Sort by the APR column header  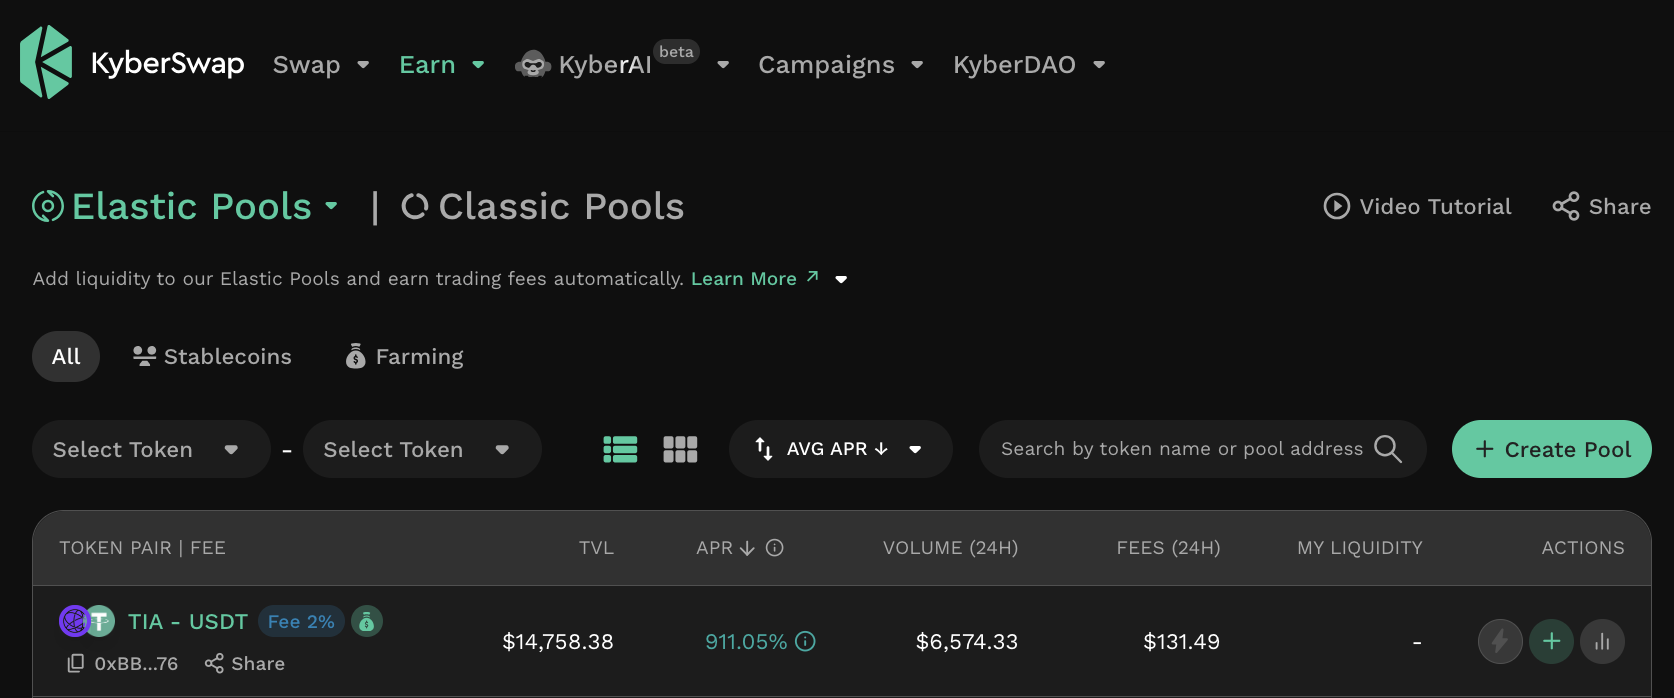tap(725, 548)
